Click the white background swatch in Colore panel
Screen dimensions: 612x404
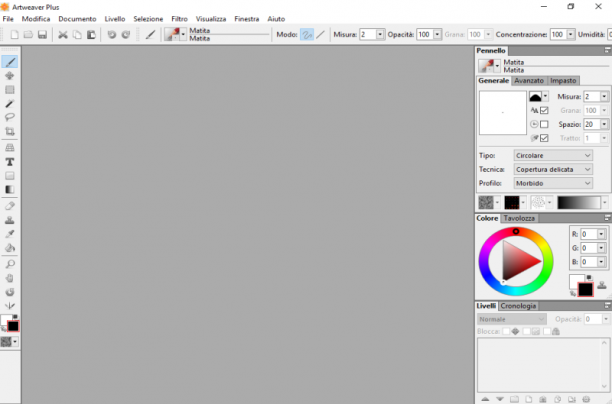[575, 279]
